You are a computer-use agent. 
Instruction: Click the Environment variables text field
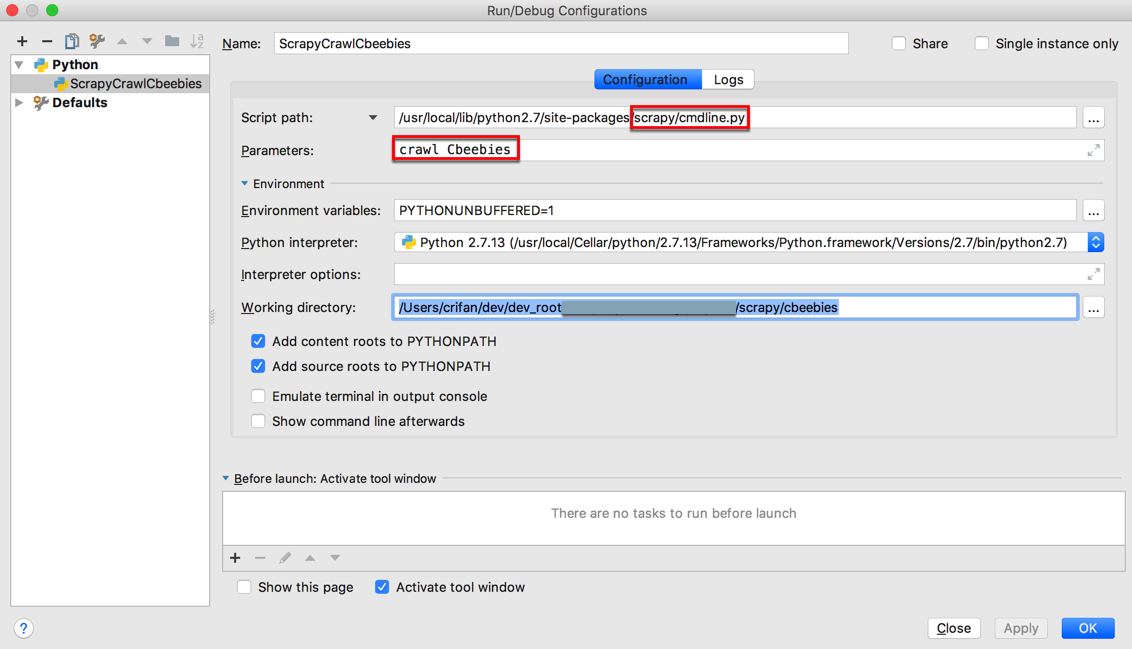735,211
